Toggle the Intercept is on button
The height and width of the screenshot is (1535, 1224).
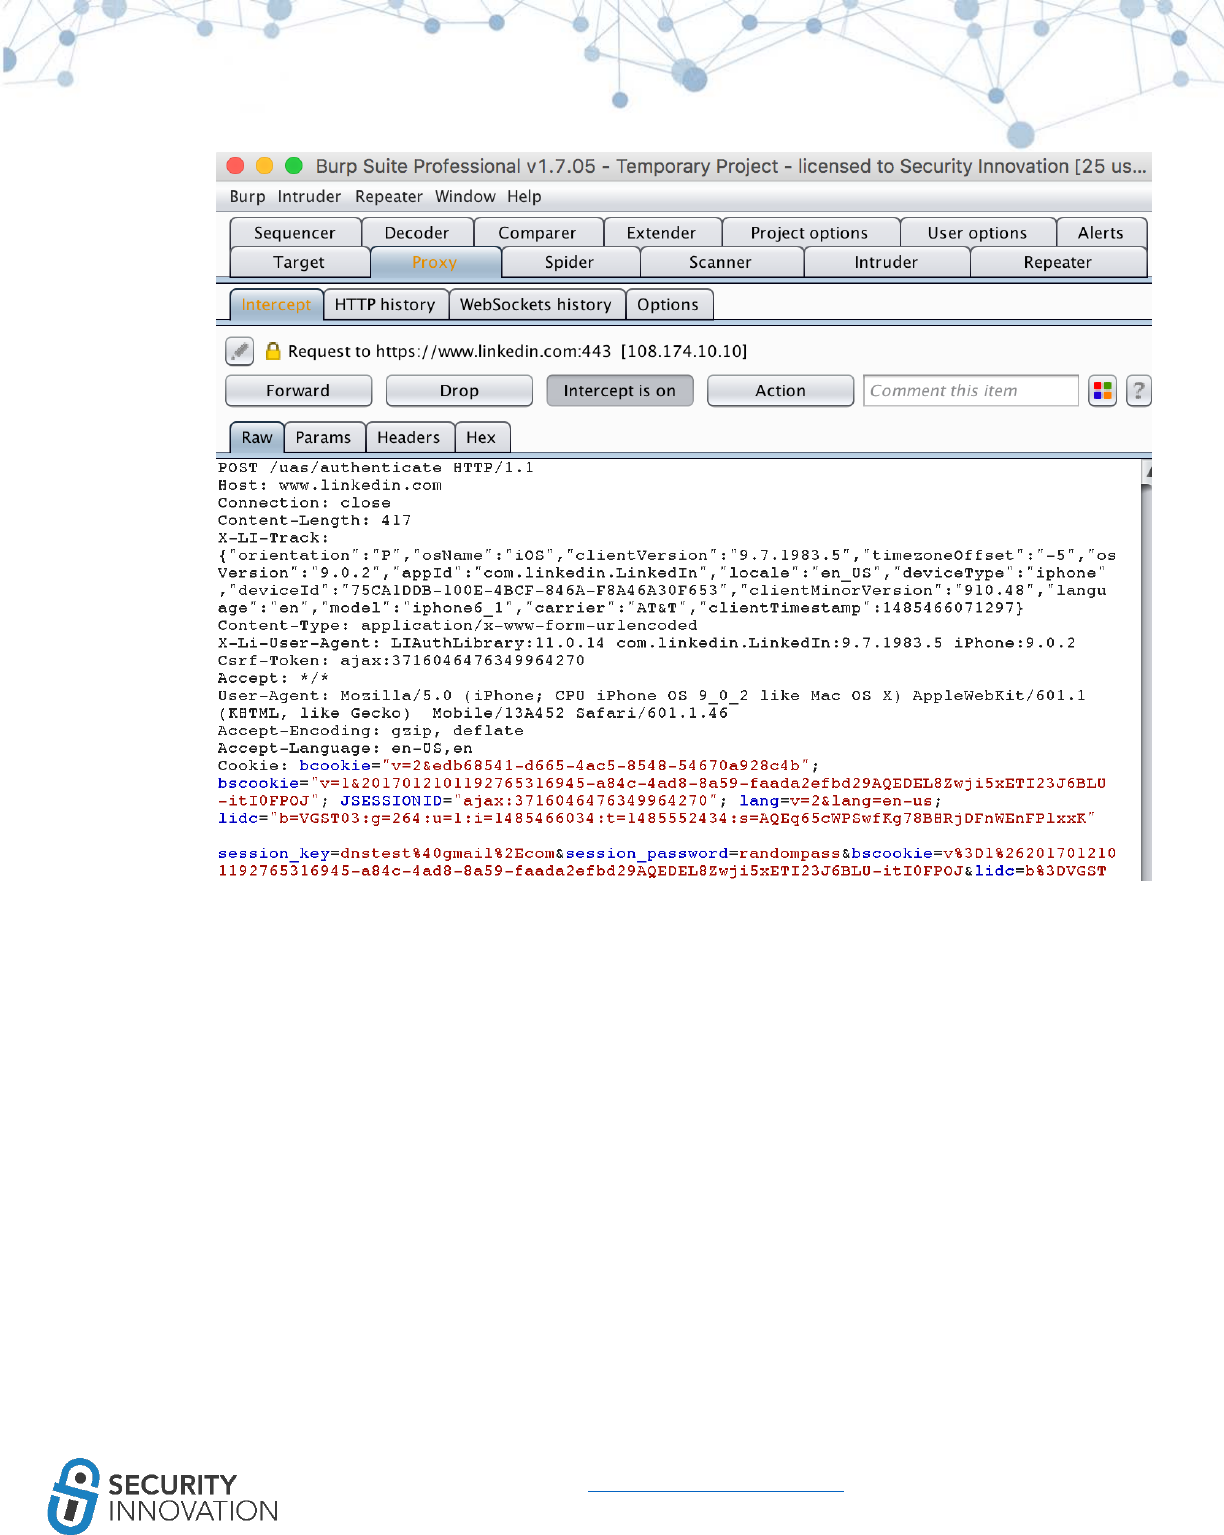pos(620,391)
